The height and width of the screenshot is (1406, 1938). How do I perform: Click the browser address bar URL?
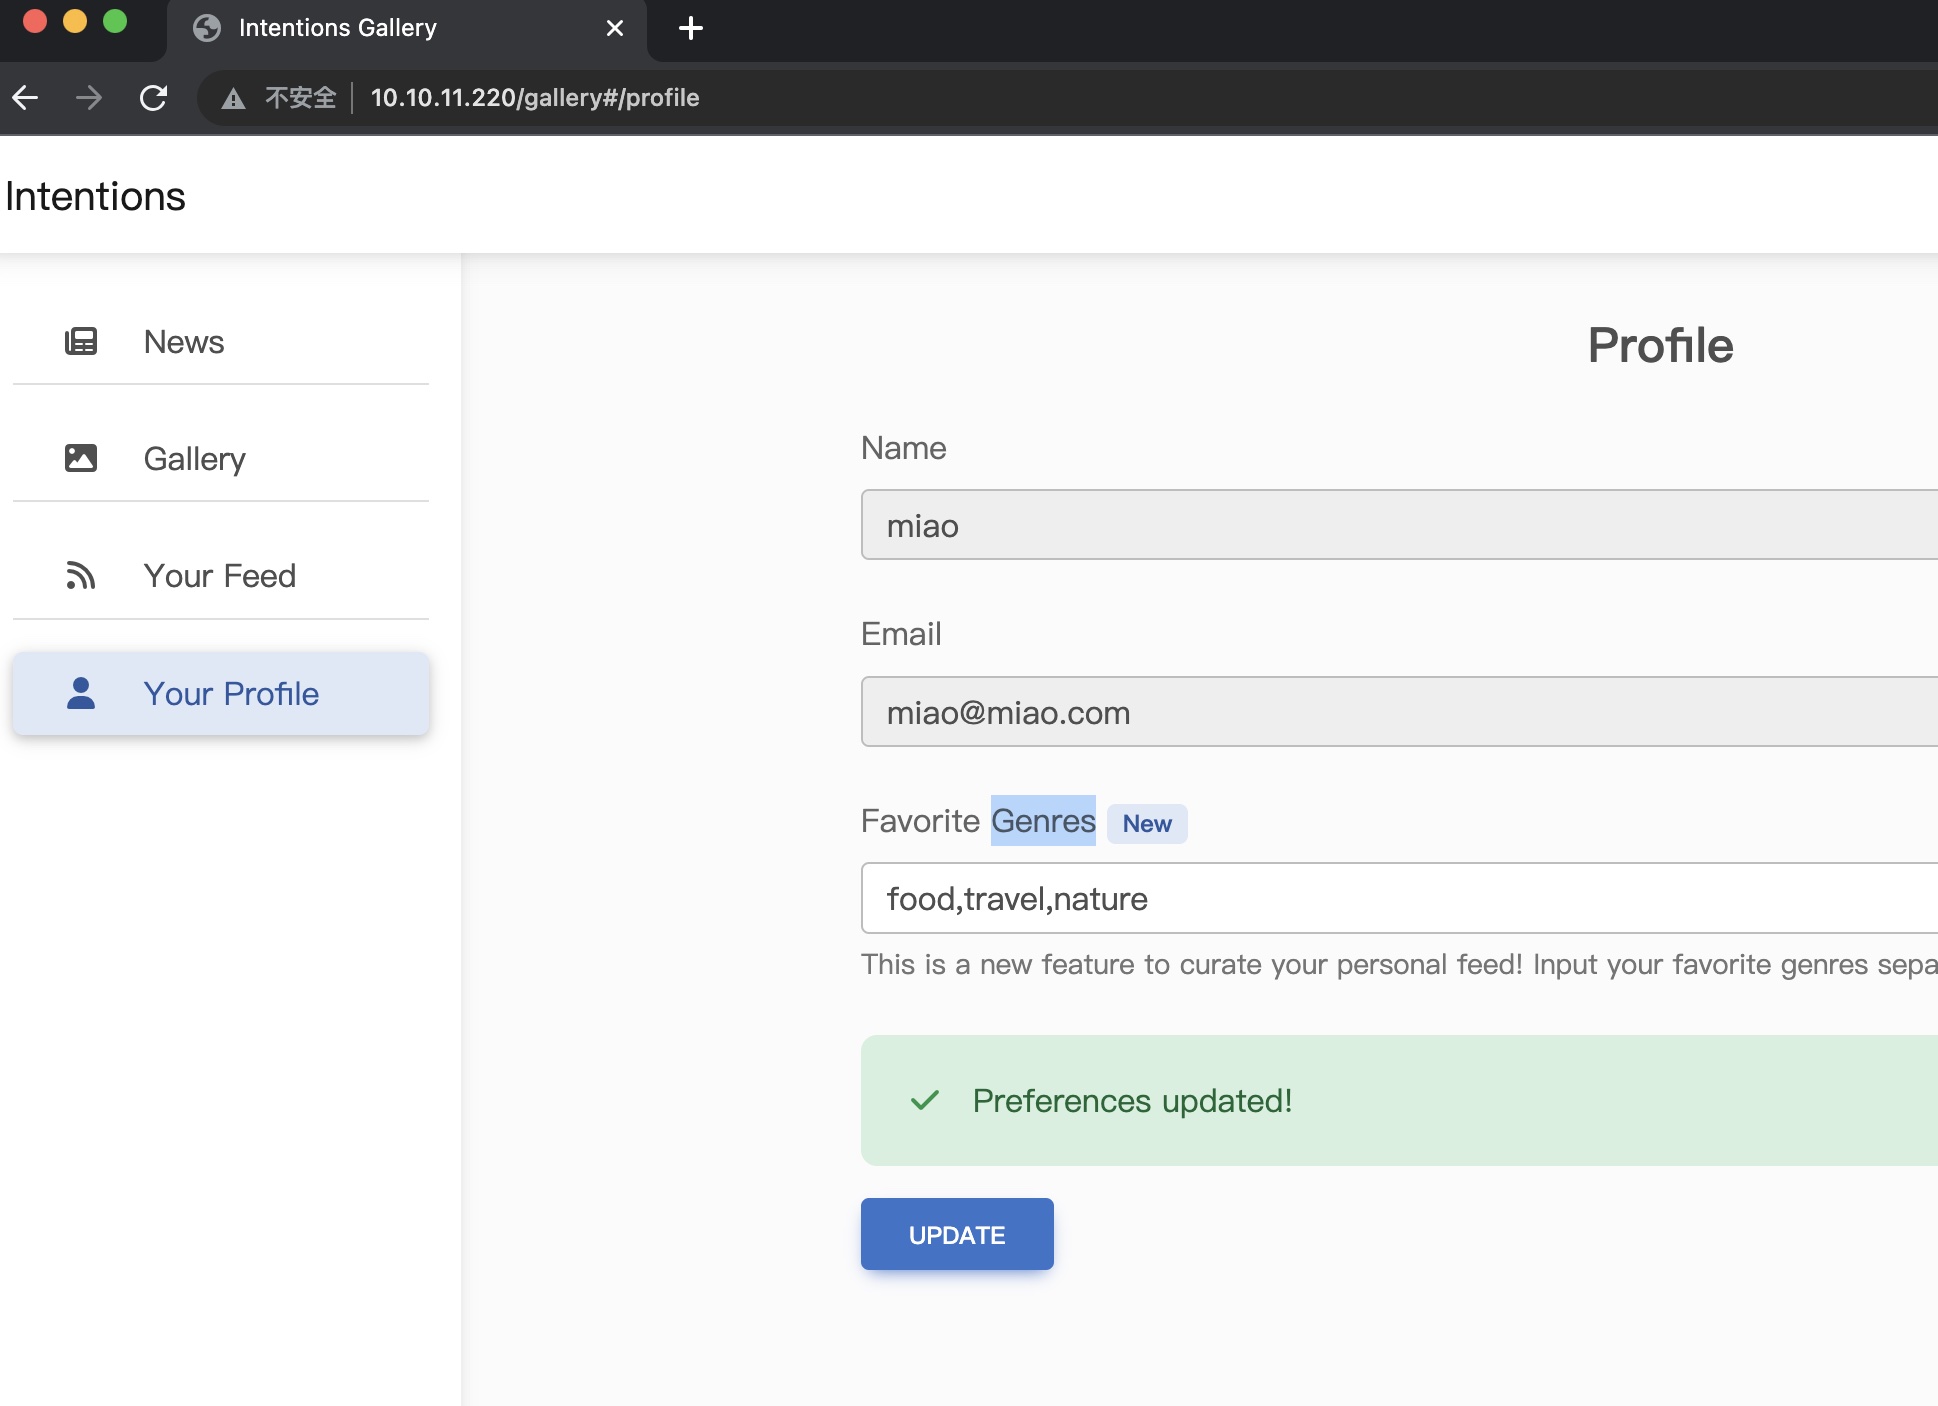(535, 98)
